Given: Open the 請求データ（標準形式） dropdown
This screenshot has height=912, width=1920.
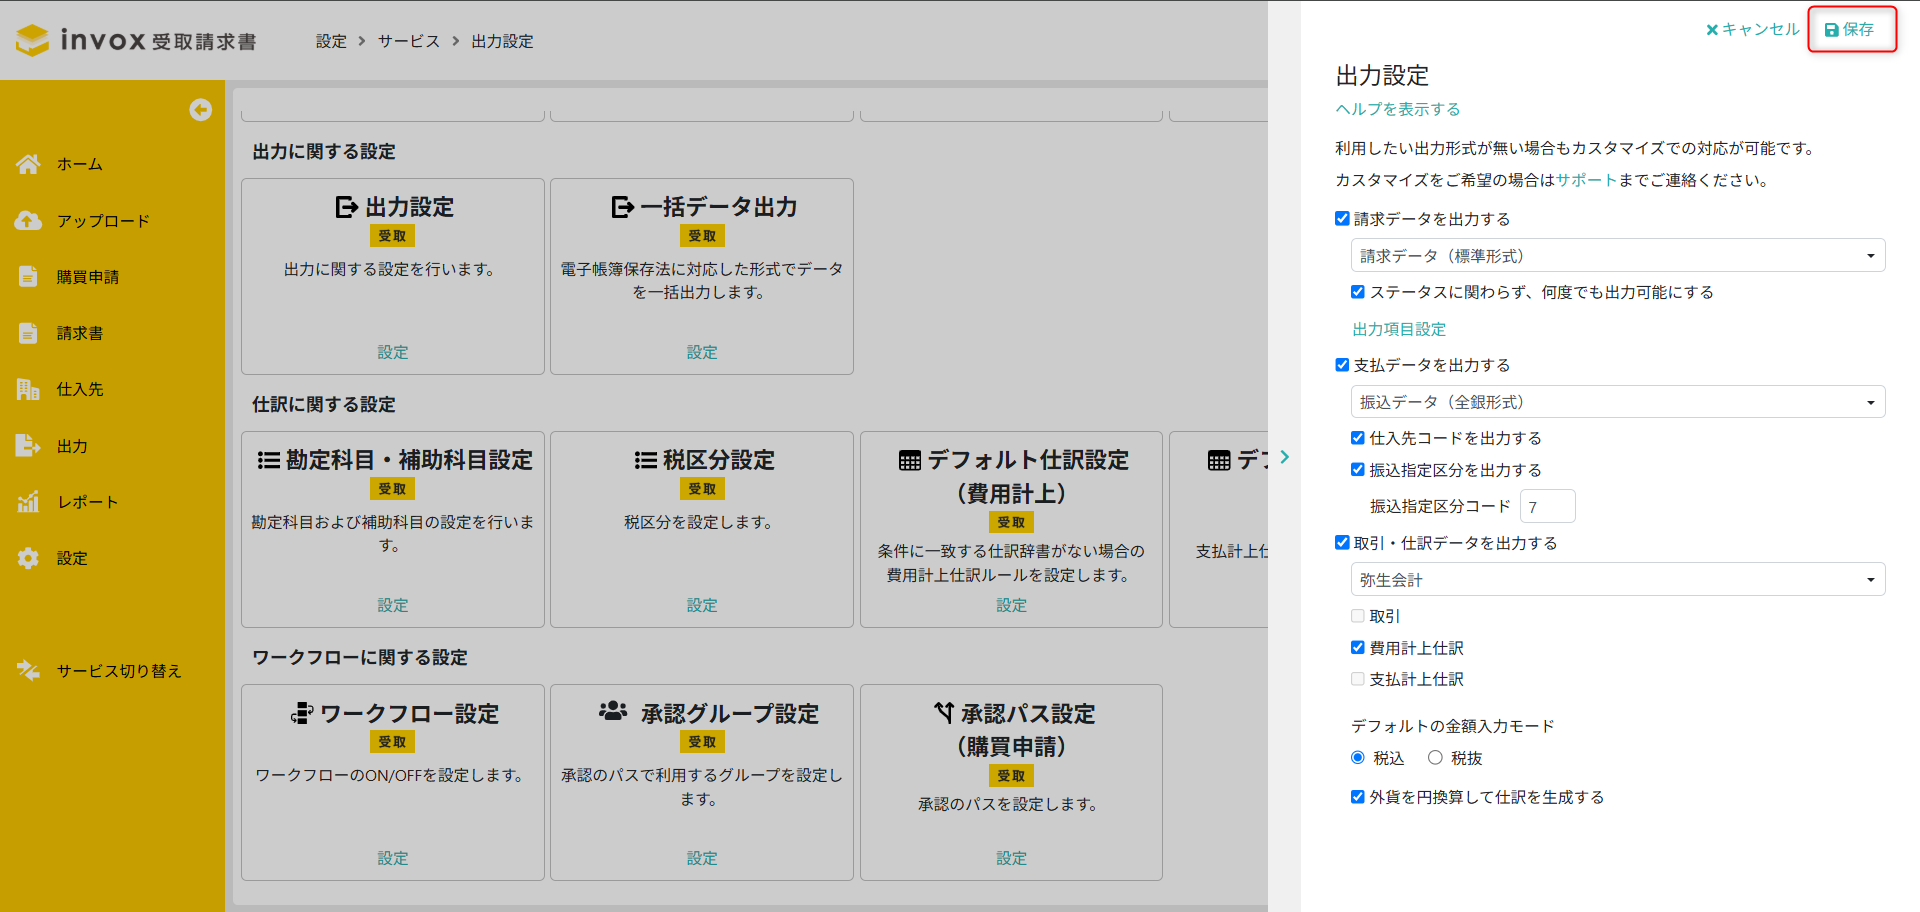Looking at the screenshot, I should 1617,256.
